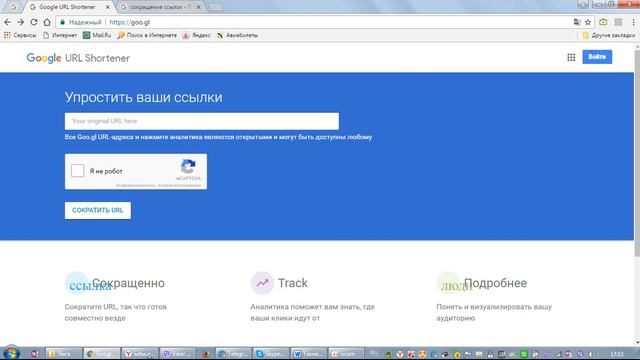Open the Google apps grid icon
The height and width of the screenshot is (360, 640).
coord(571,58)
